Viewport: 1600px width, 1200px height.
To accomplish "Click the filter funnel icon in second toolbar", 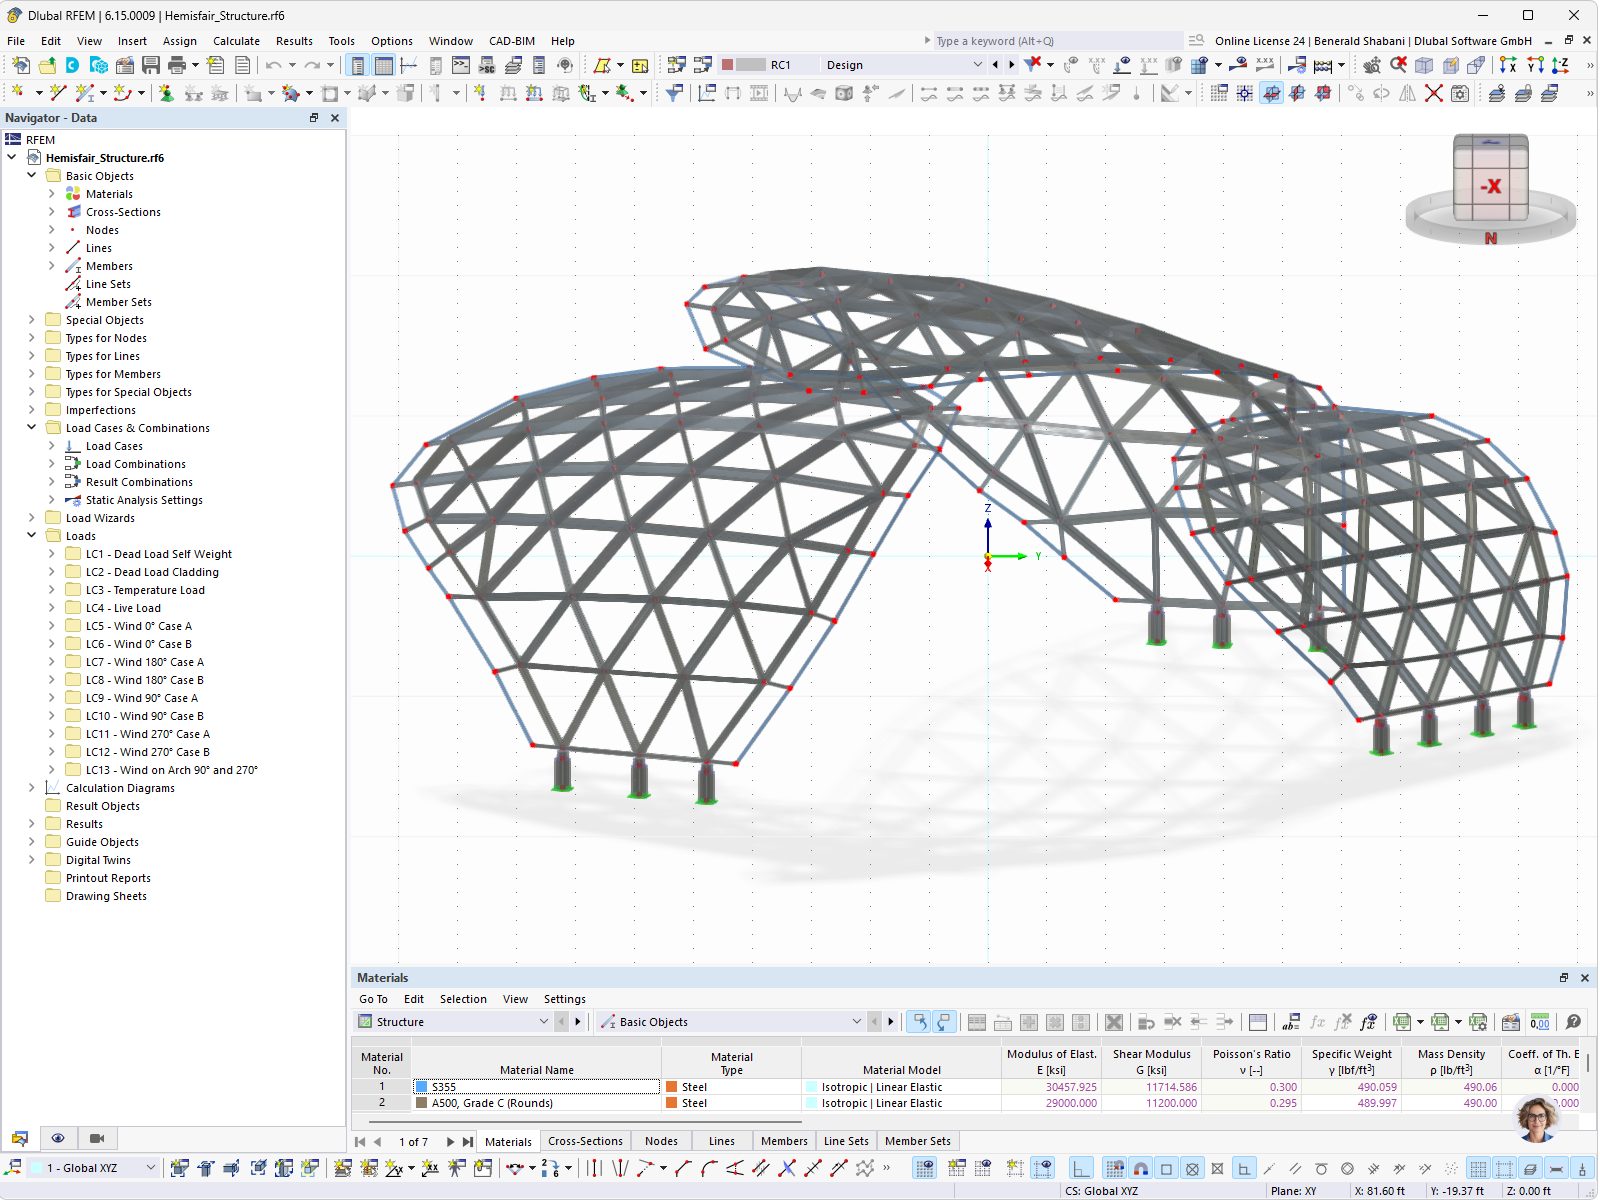I will tap(675, 93).
